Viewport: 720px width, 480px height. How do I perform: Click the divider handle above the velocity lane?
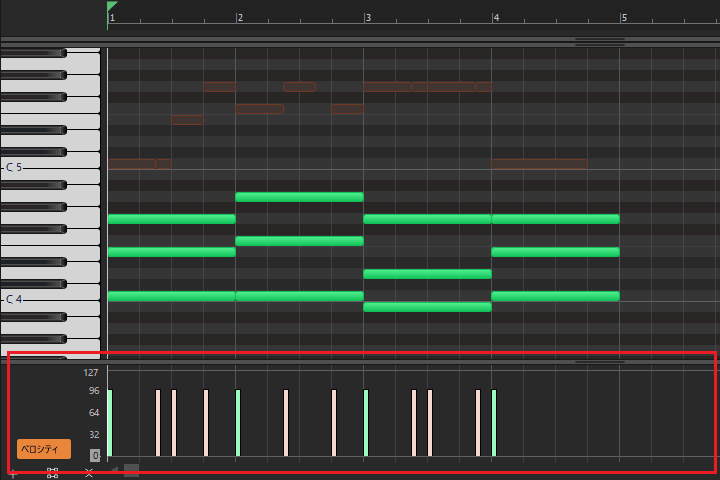pos(600,362)
